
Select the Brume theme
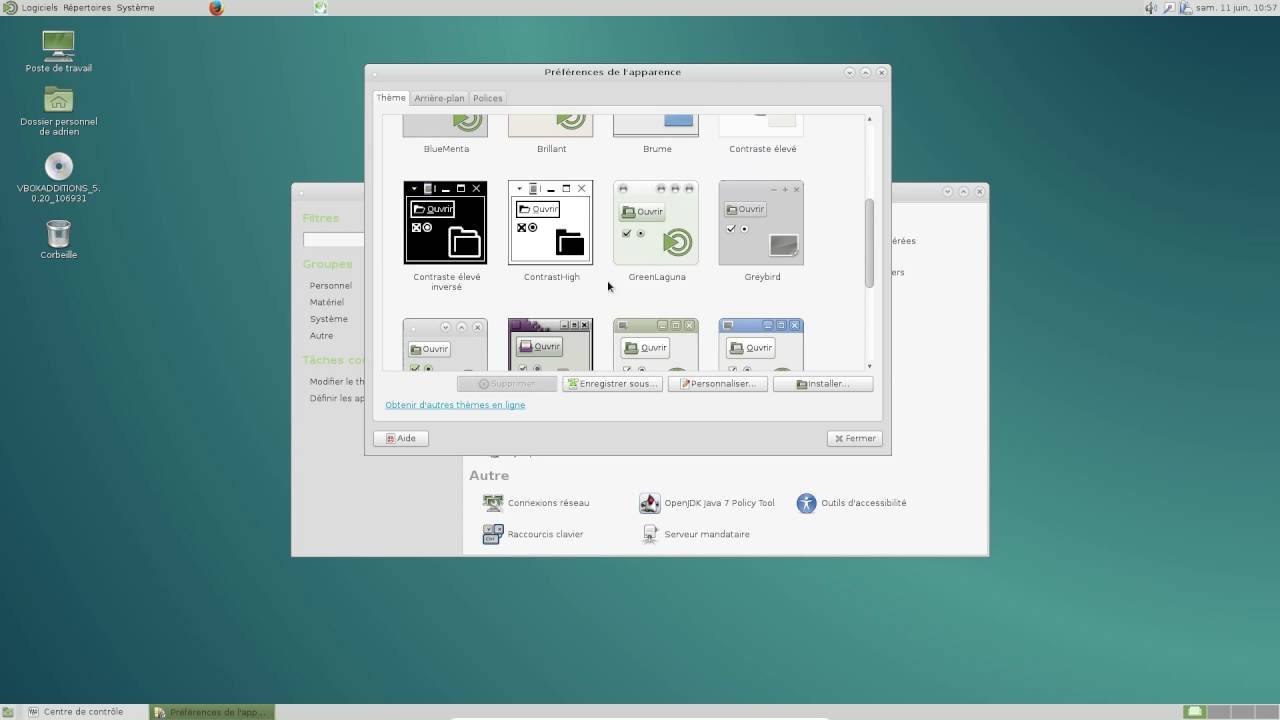click(656, 127)
